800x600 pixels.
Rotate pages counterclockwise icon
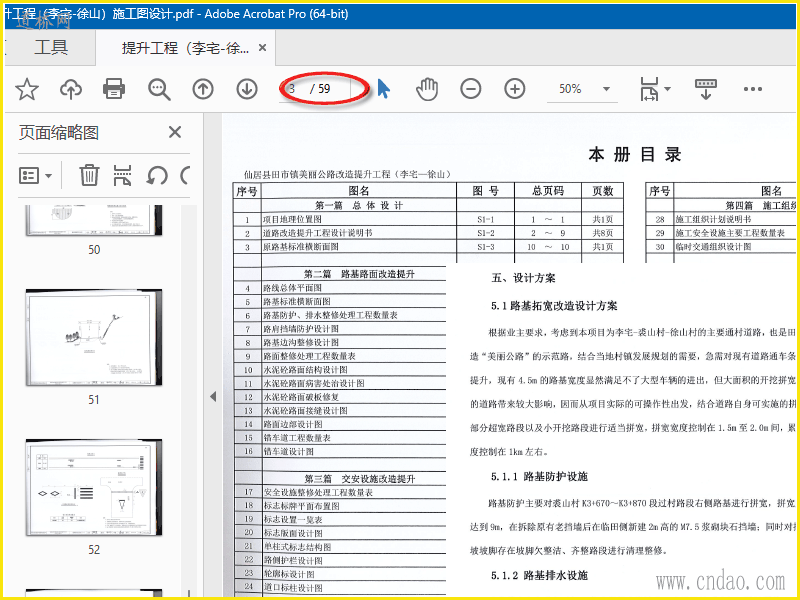(x=157, y=176)
